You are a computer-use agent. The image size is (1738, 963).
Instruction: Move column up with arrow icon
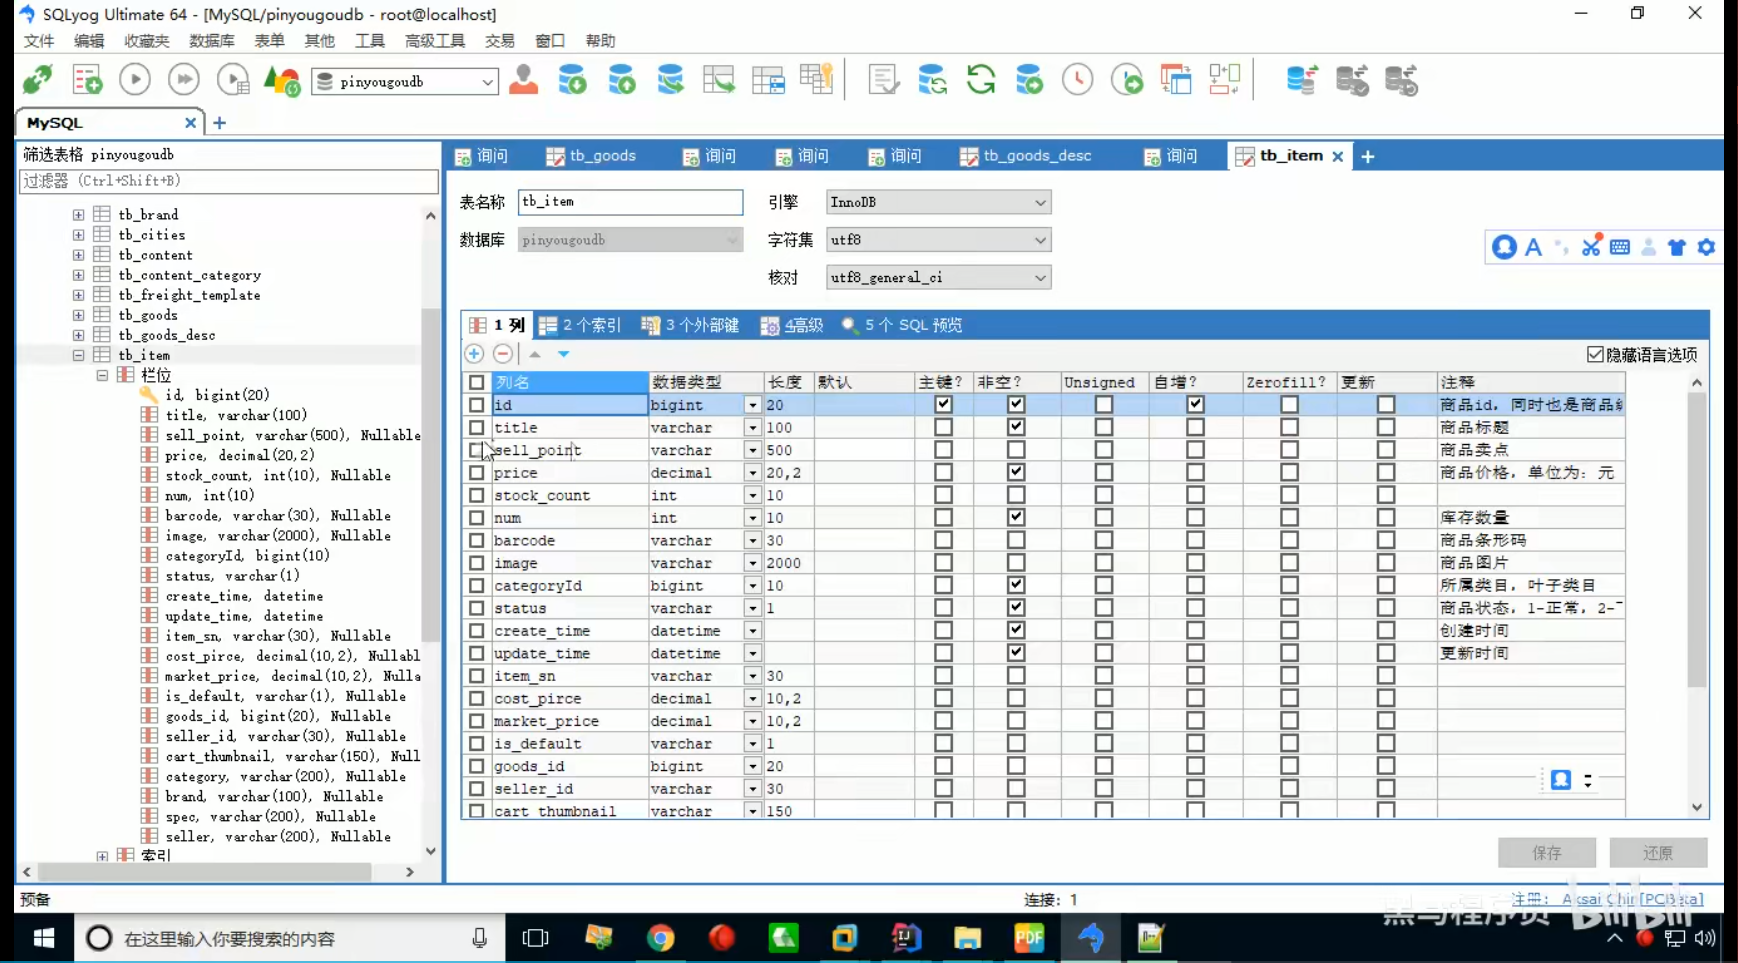[535, 354]
